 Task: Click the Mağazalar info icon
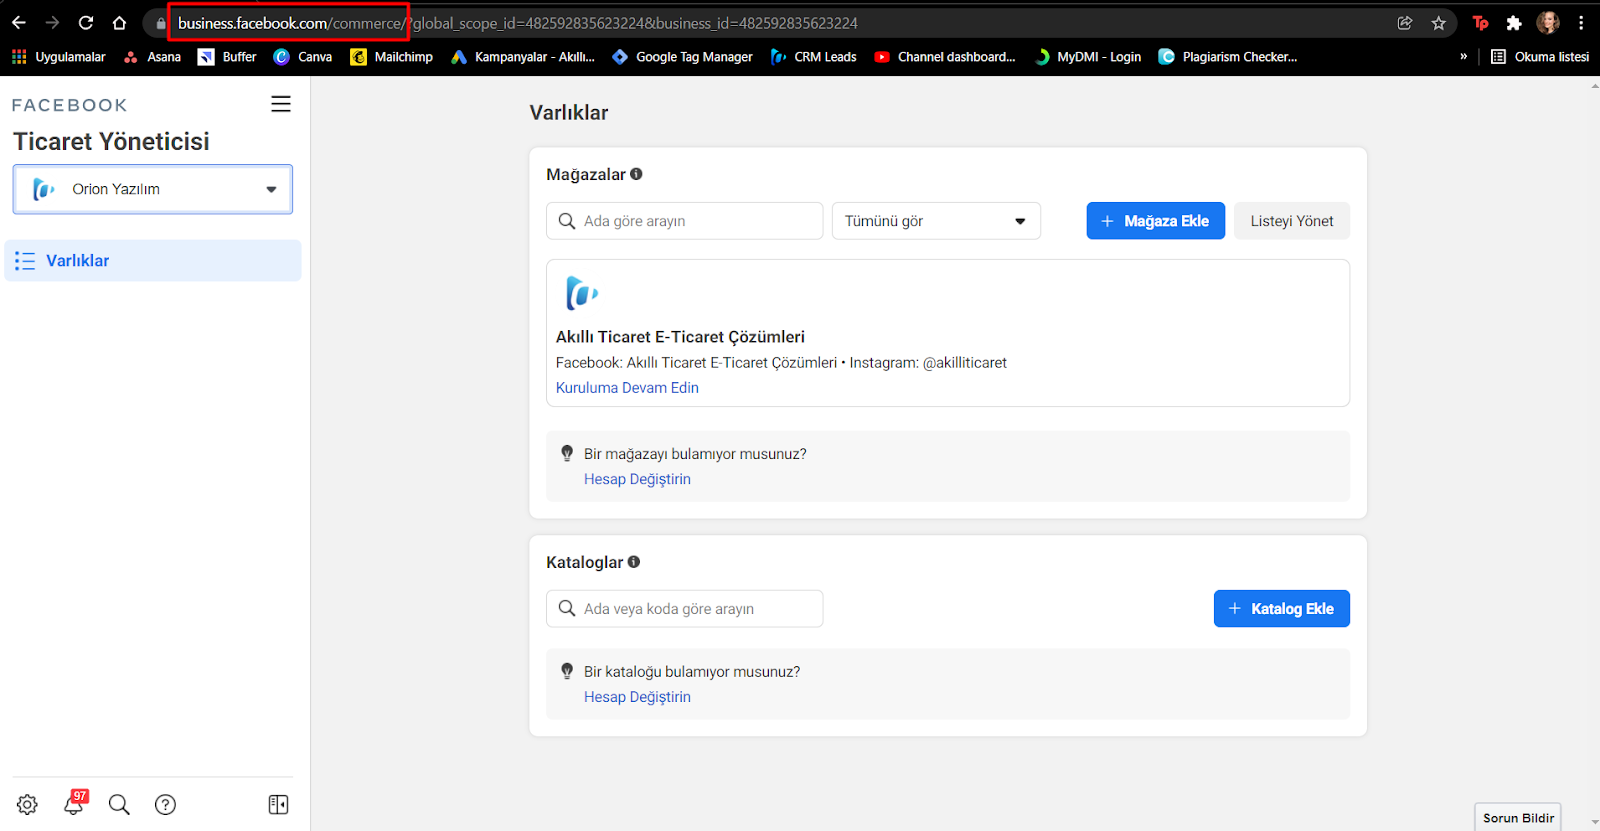(x=636, y=174)
